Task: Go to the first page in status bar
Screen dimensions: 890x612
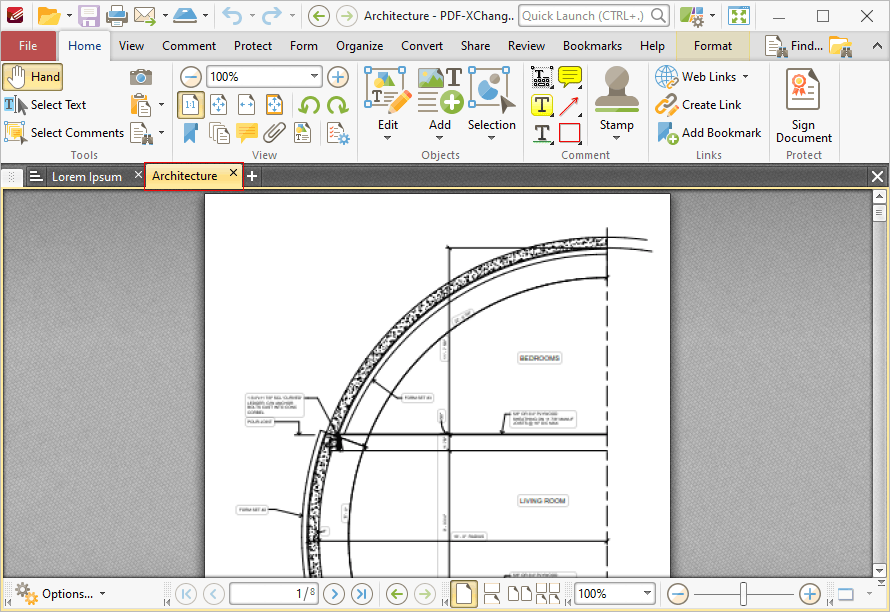Action: pyautogui.click(x=186, y=594)
